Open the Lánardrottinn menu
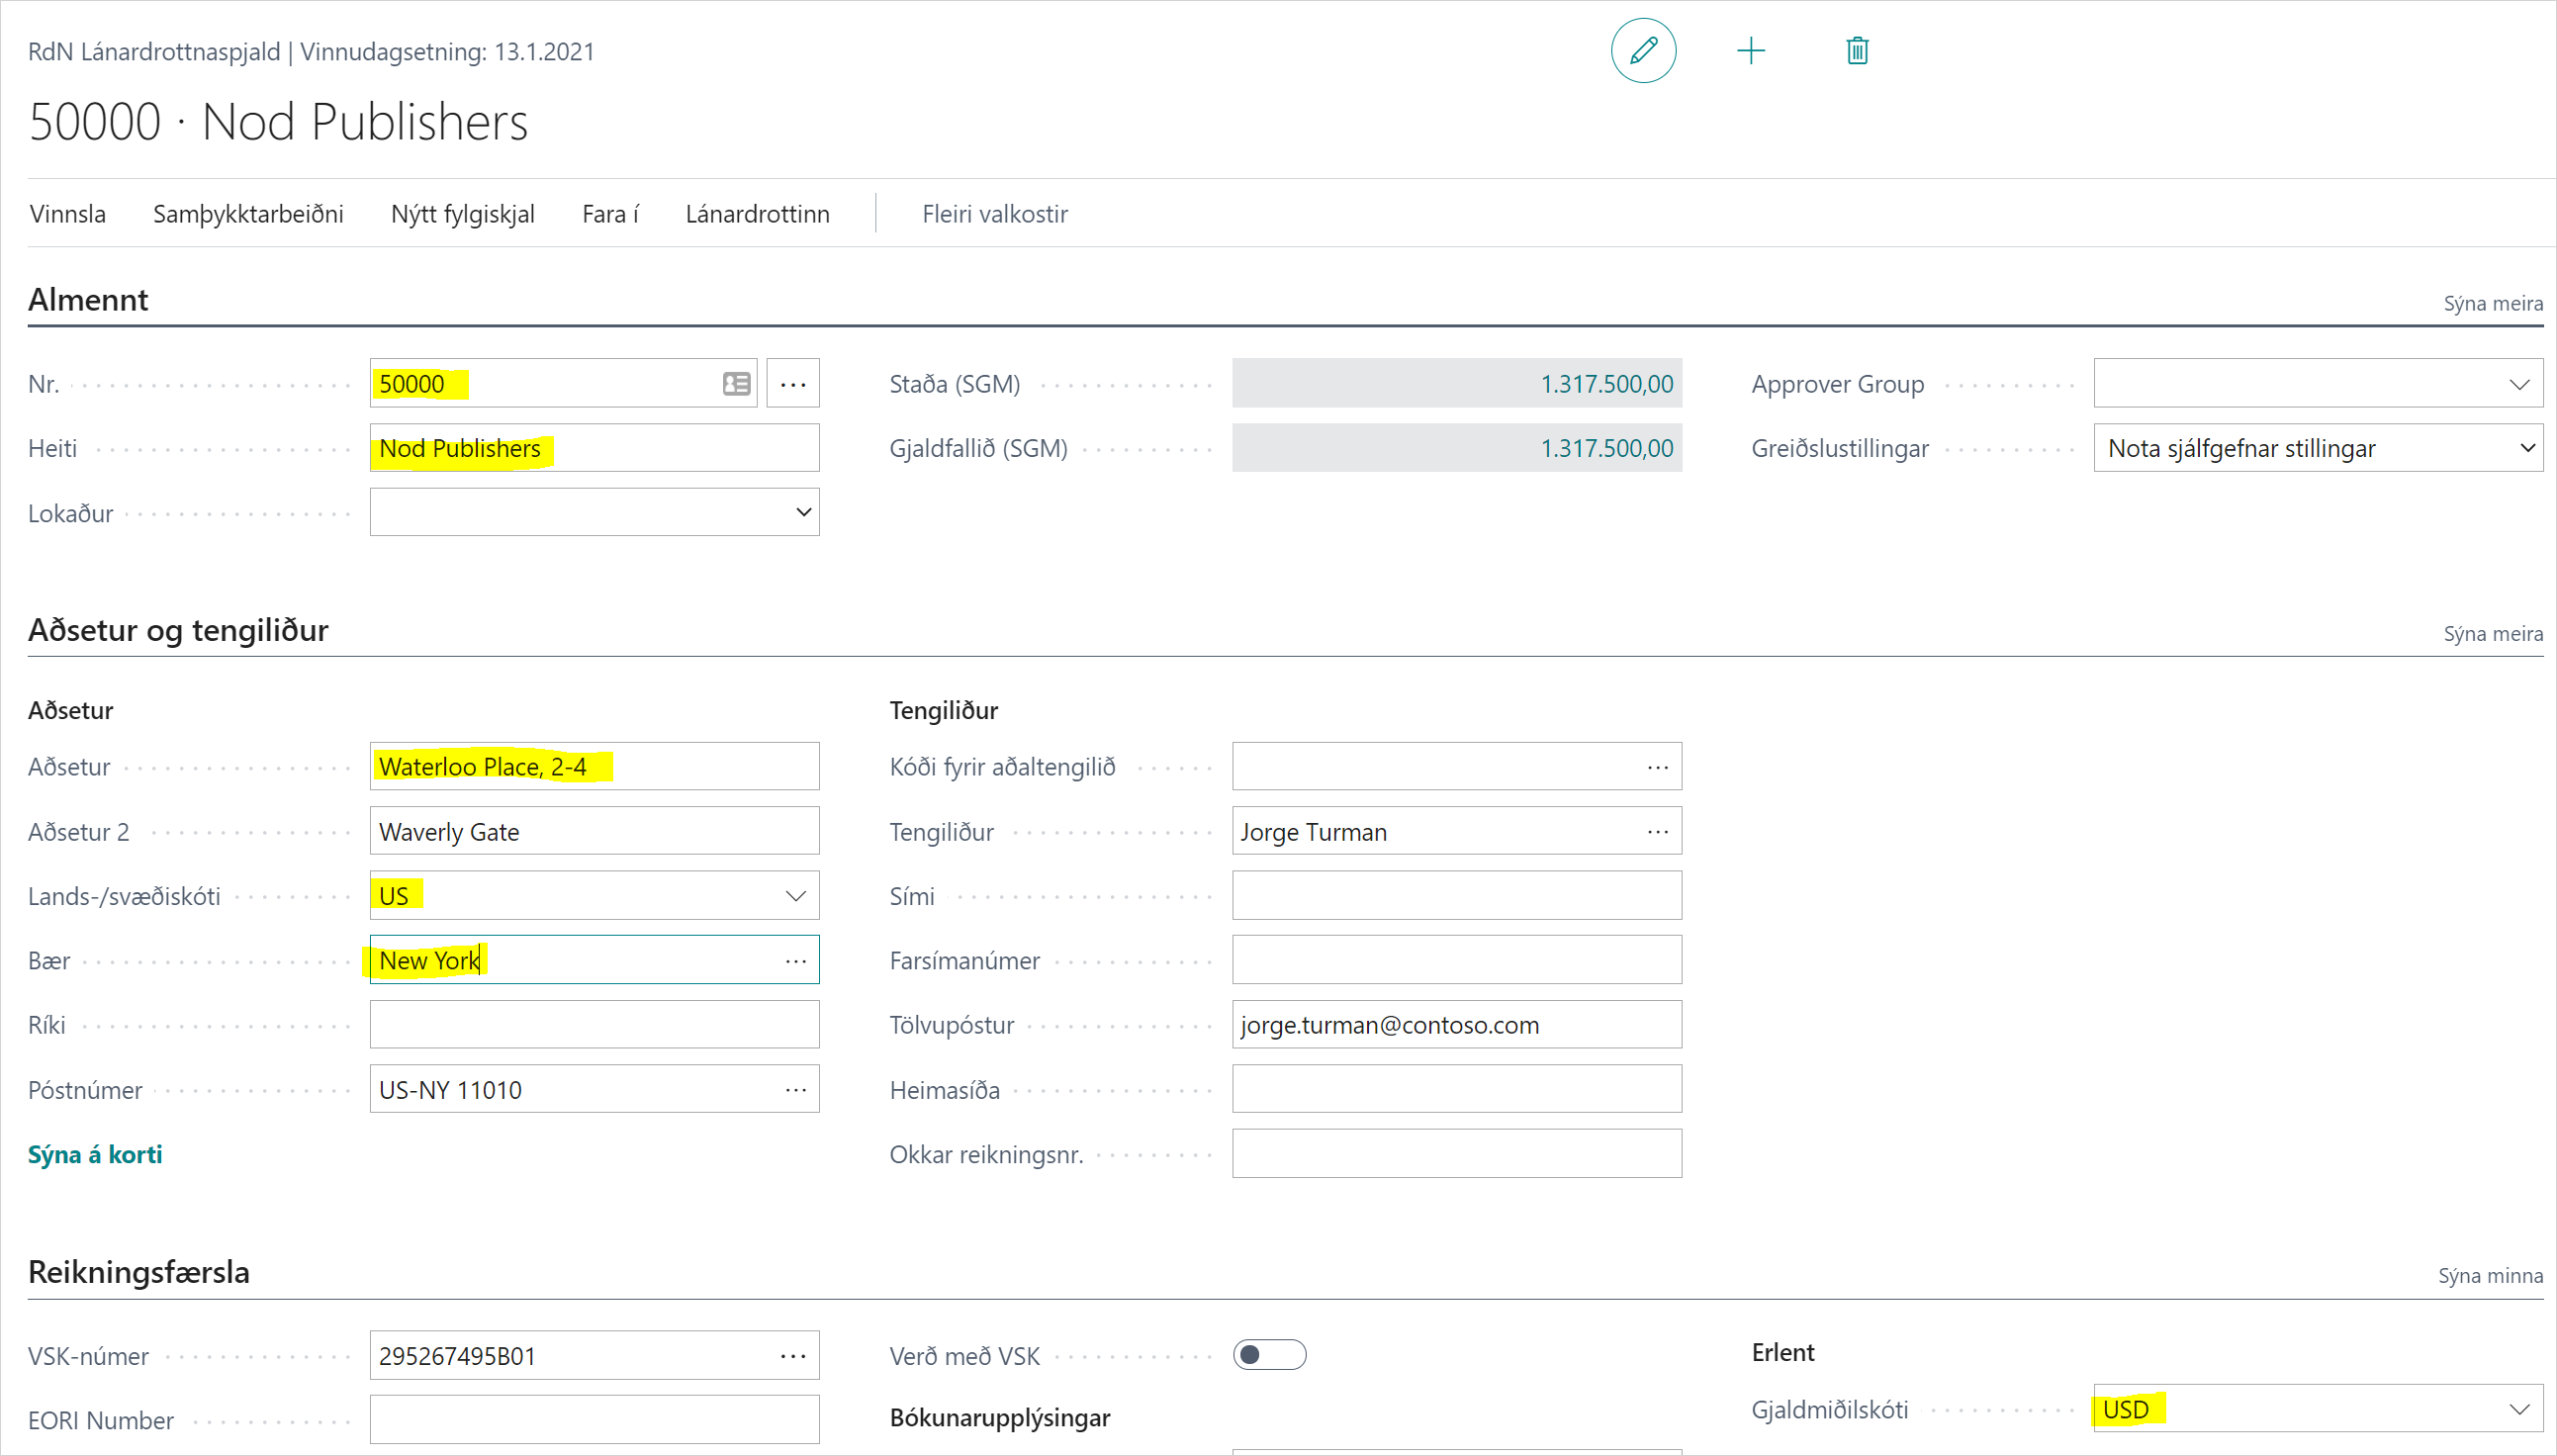Screen dimensions: 2557x1456 (x=757, y=214)
